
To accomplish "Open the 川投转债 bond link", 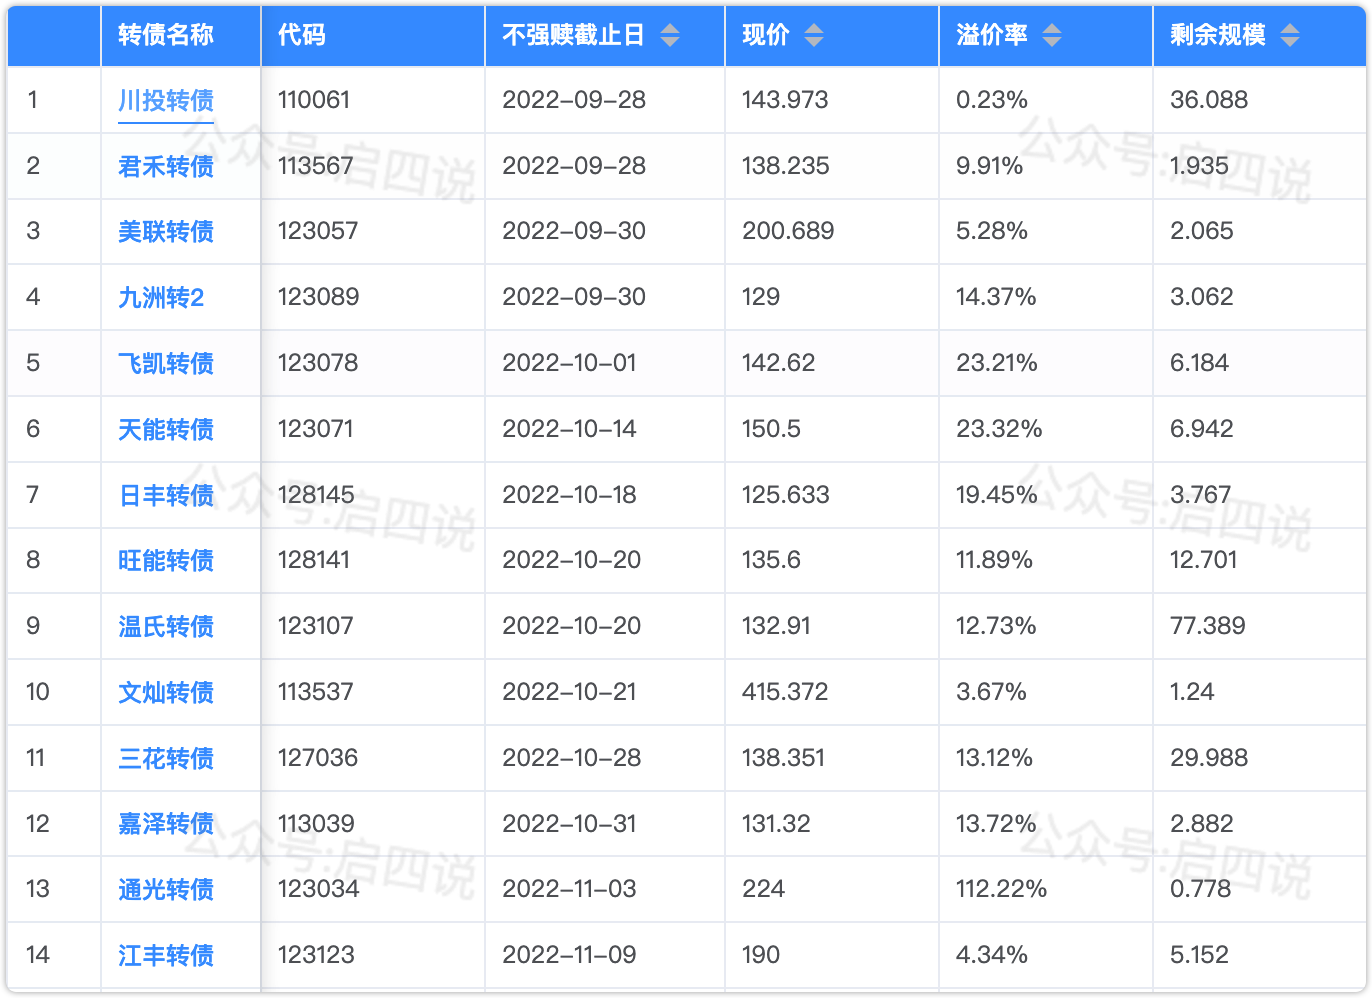I will (x=166, y=100).
